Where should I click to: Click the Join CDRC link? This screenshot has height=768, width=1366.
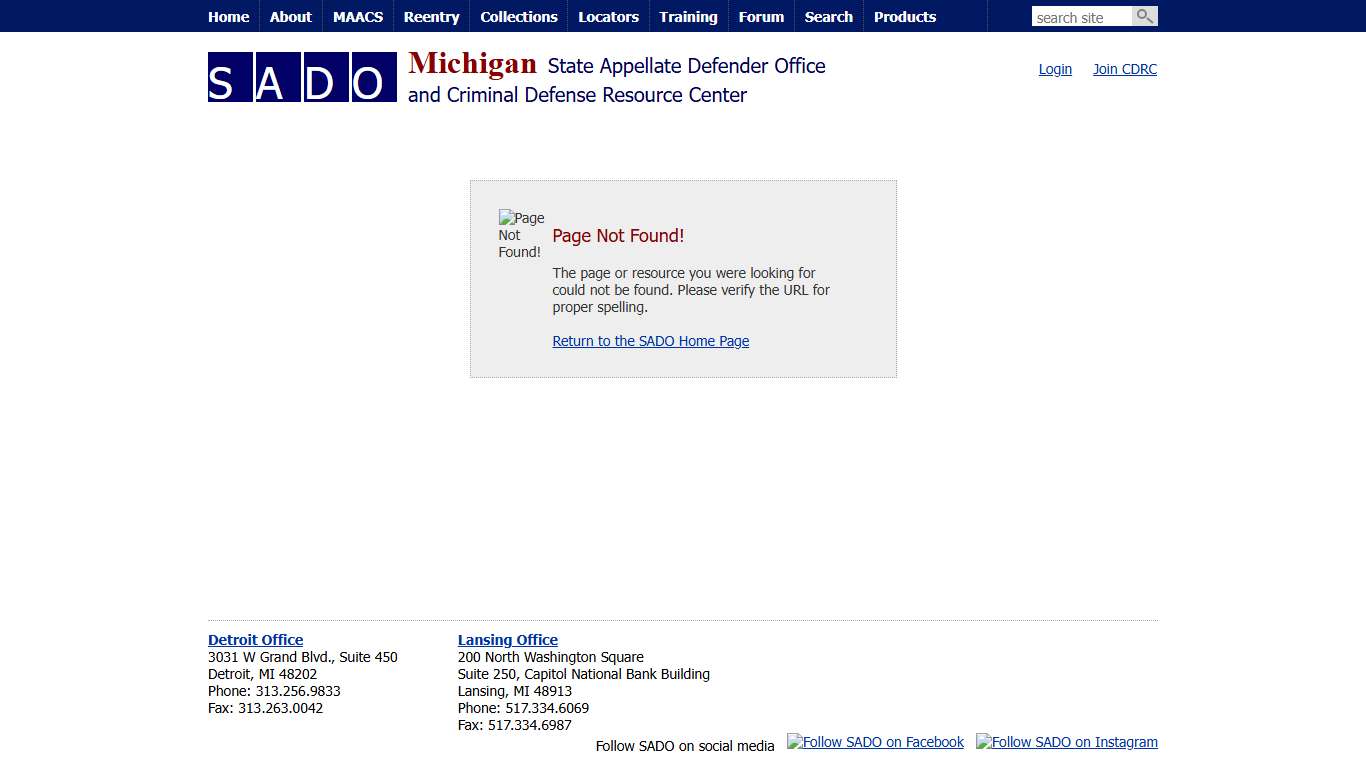[x=1124, y=69]
